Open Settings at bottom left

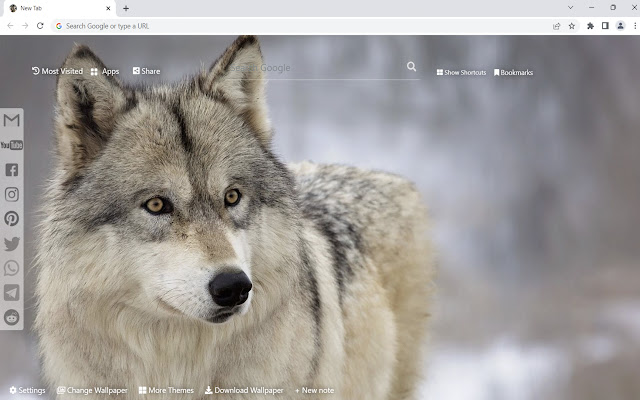(x=27, y=390)
